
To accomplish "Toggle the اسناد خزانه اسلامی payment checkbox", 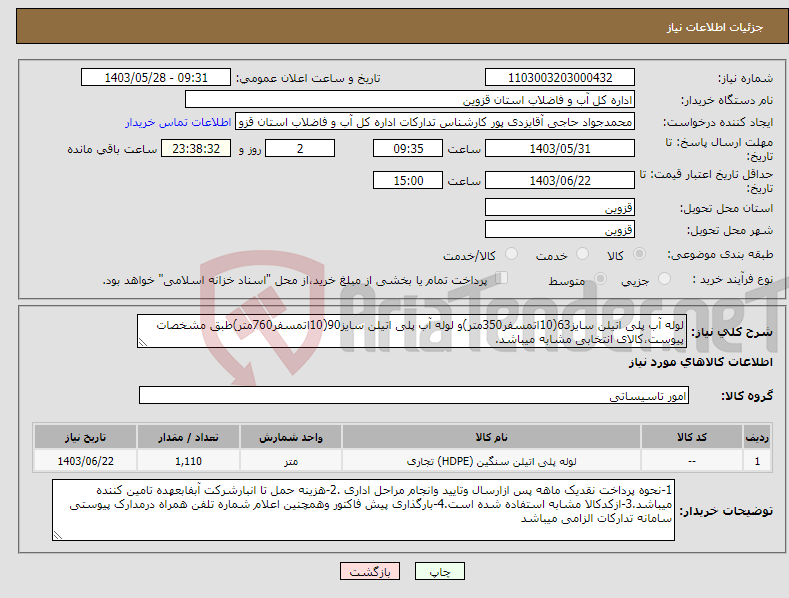I will coord(502,278).
